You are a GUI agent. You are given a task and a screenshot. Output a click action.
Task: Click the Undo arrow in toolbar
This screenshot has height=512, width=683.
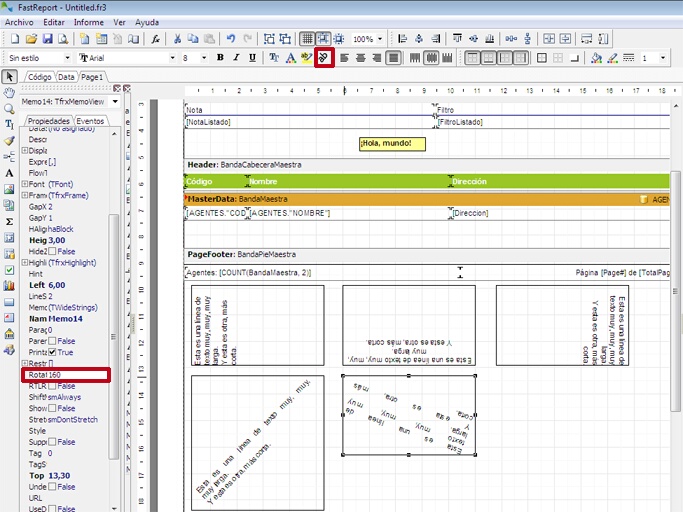coord(231,39)
